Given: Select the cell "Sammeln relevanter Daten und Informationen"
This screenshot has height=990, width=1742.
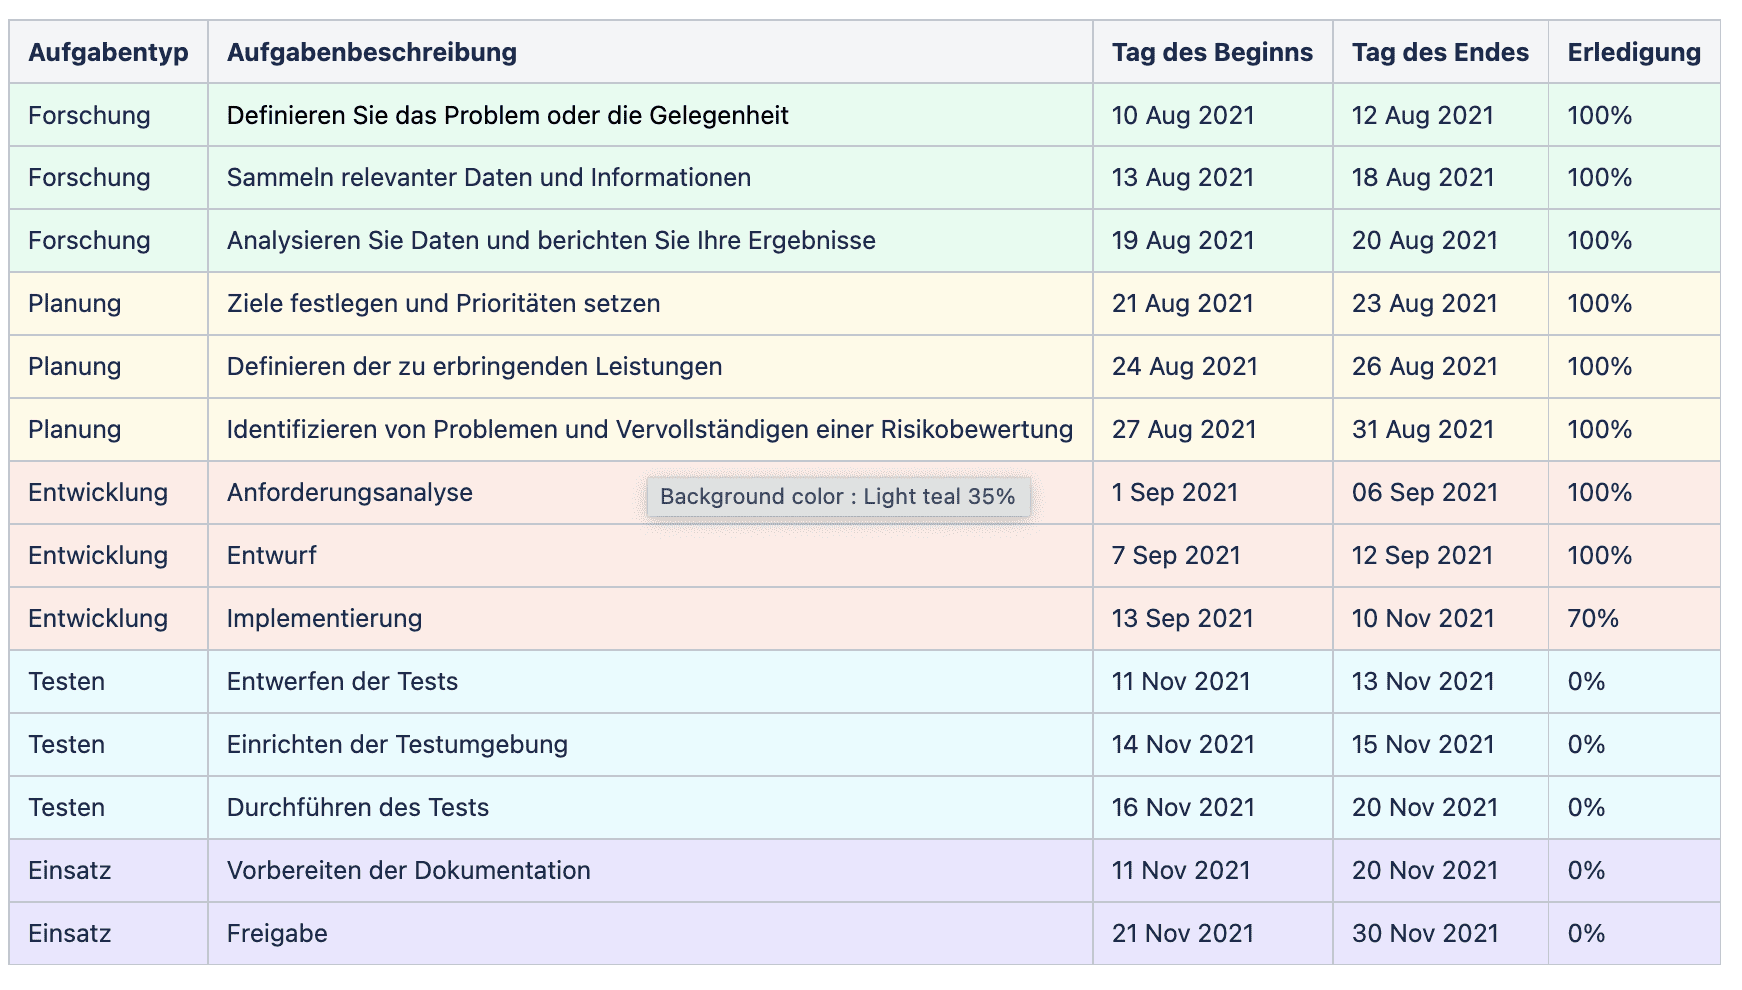Looking at the screenshot, I should pyautogui.click(x=488, y=178).
